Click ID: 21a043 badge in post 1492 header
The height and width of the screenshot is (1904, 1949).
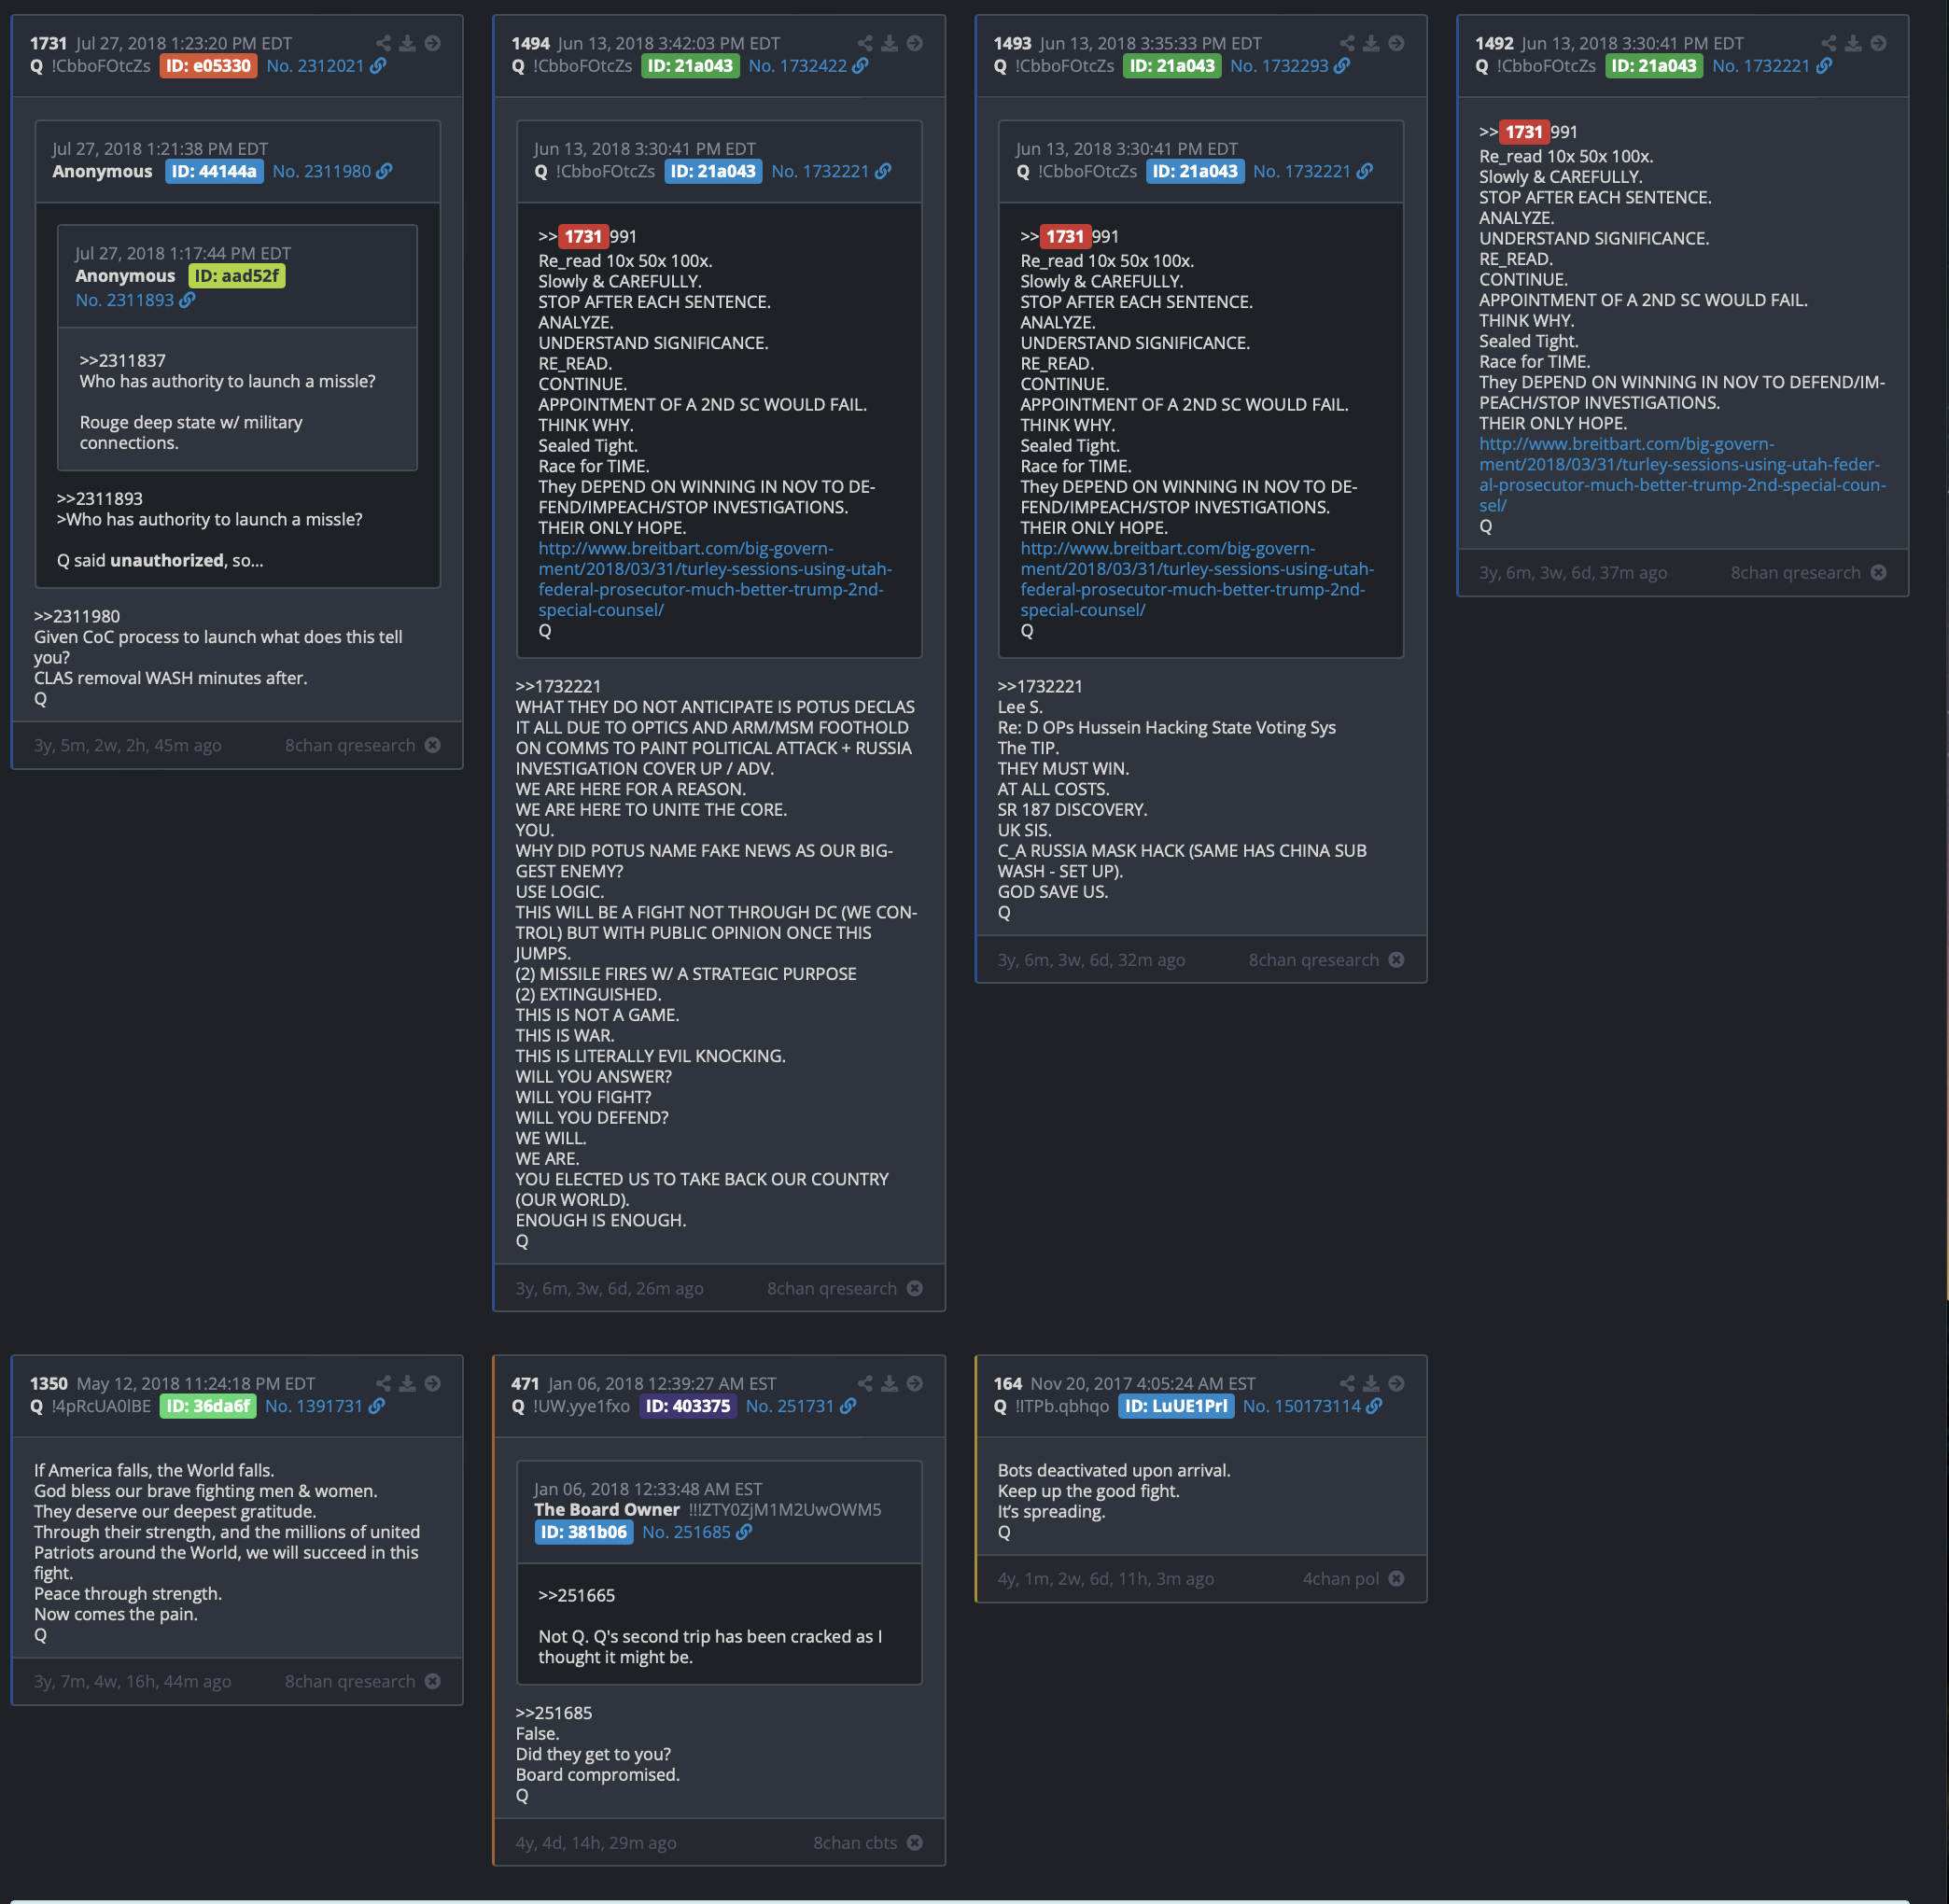1654,66
